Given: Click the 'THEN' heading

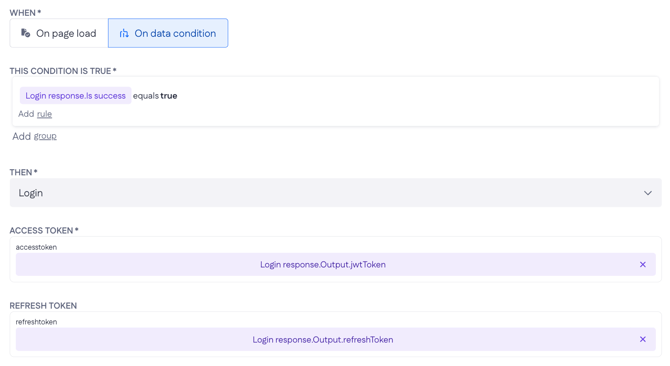Looking at the screenshot, I should tap(24, 172).
